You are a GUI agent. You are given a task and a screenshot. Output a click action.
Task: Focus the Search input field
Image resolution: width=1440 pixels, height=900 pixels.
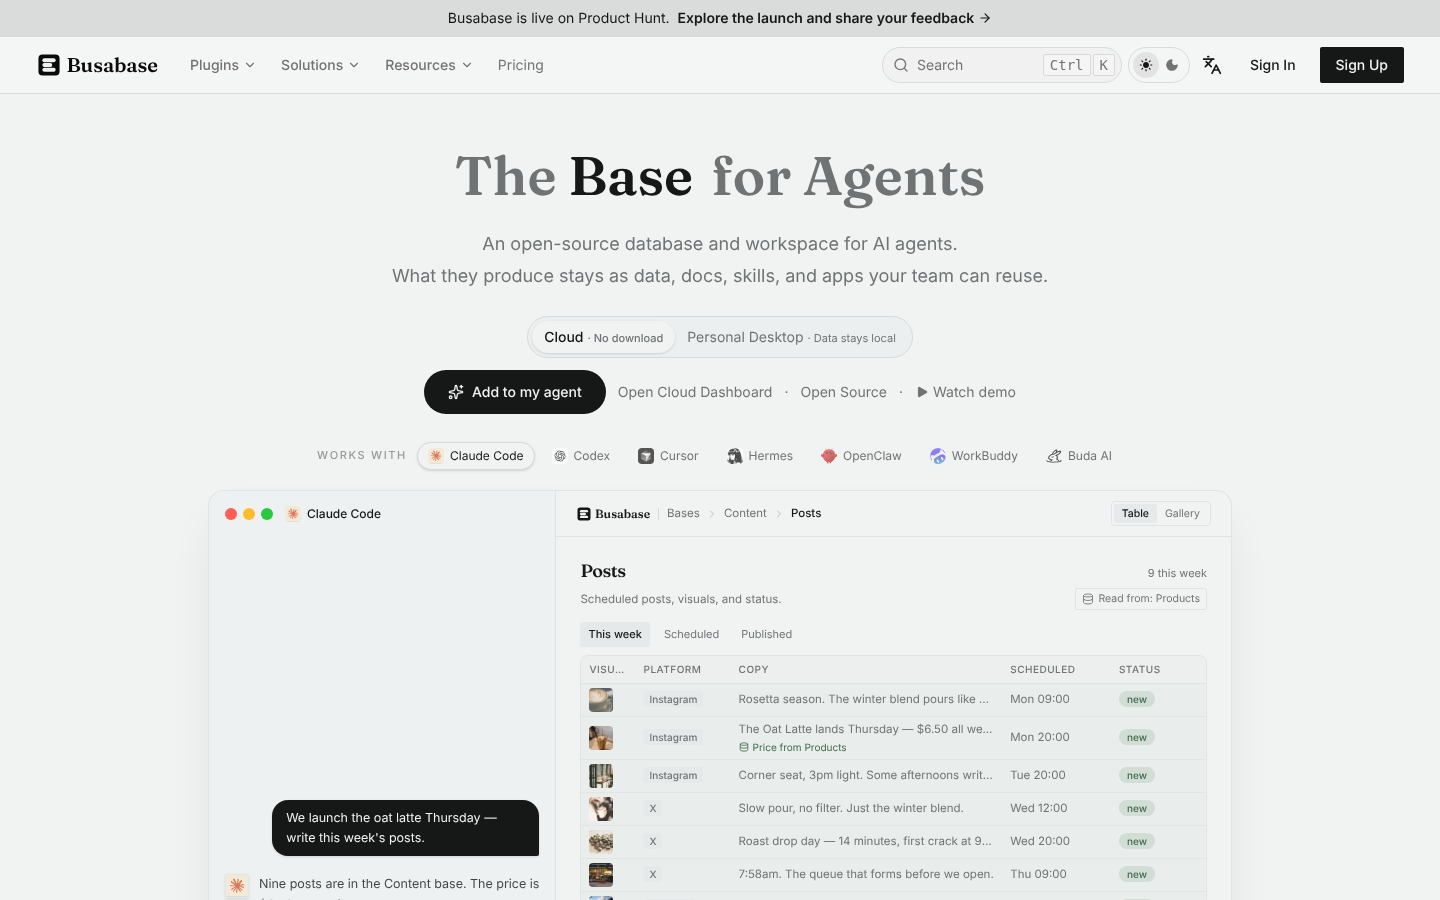point(1001,65)
